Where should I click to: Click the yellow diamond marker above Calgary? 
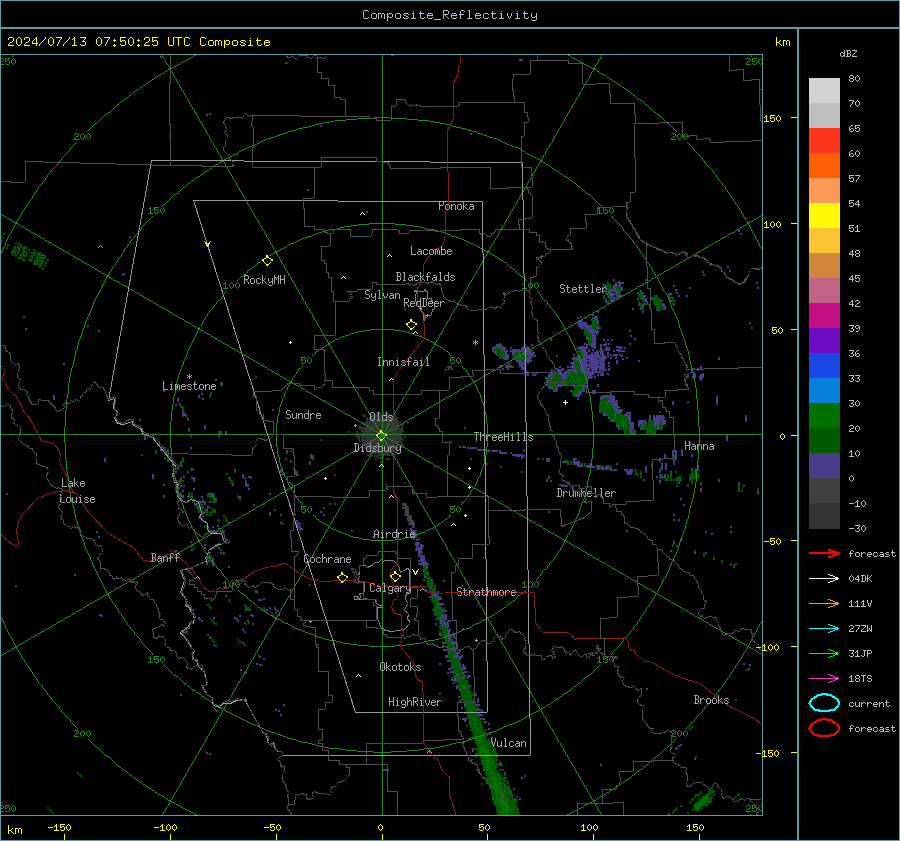tap(395, 576)
